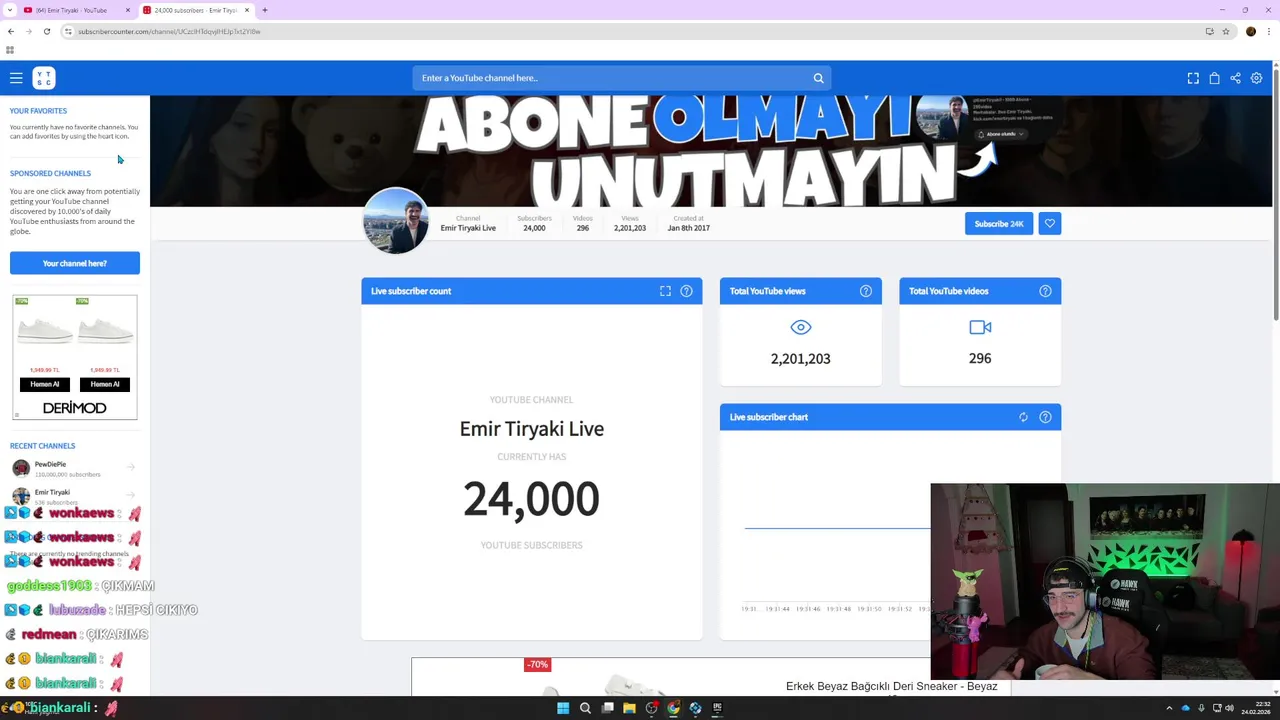Open help for Total YouTube videos card
This screenshot has height=720, width=1280.
tap(1045, 291)
